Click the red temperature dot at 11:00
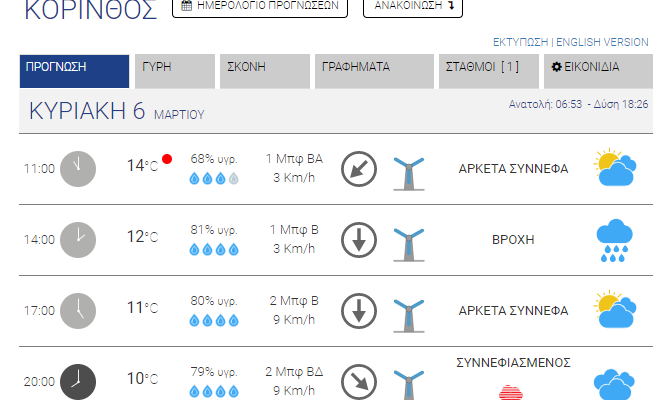Image resolution: width=669 pixels, height=400 pixels. tap(167, 159)
